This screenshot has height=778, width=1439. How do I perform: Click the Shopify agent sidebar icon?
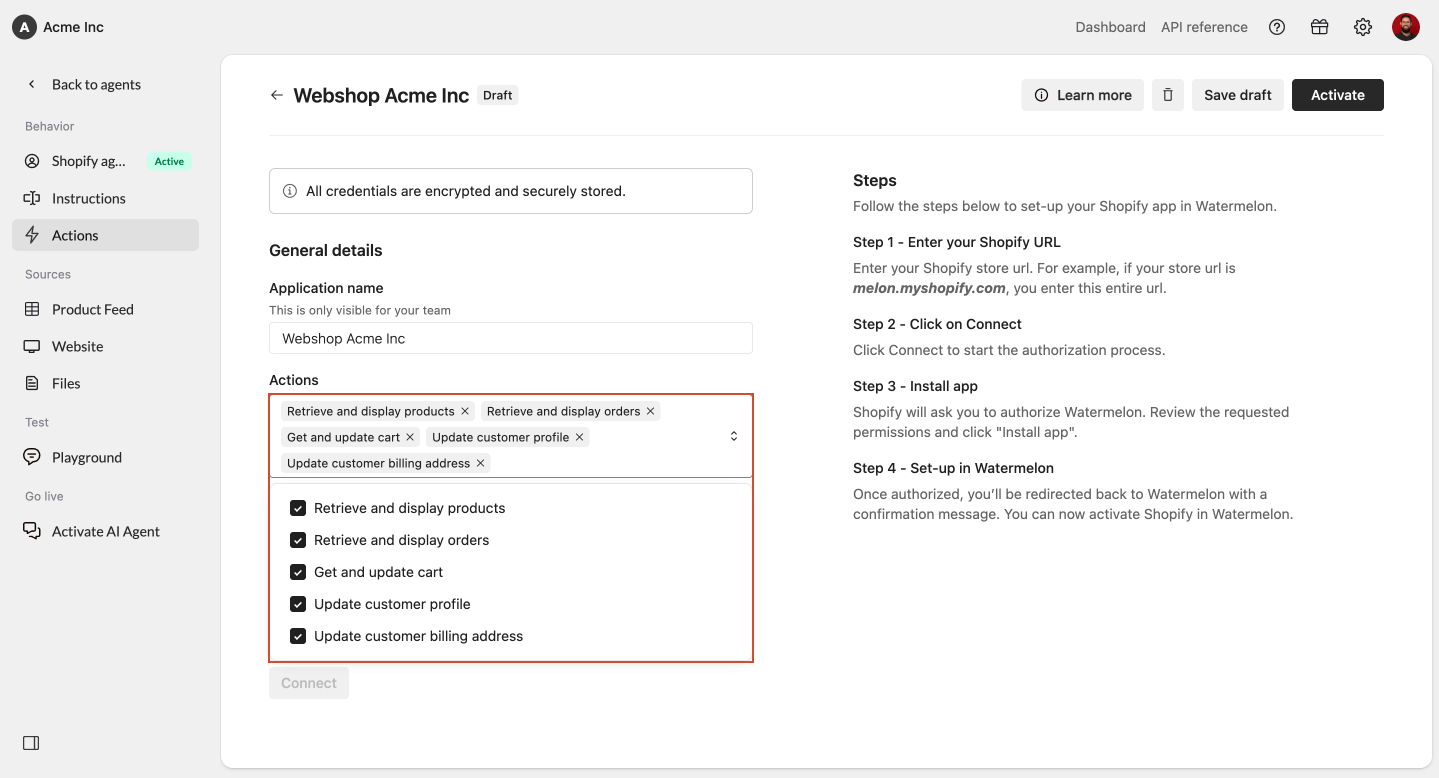pos(32,161)
